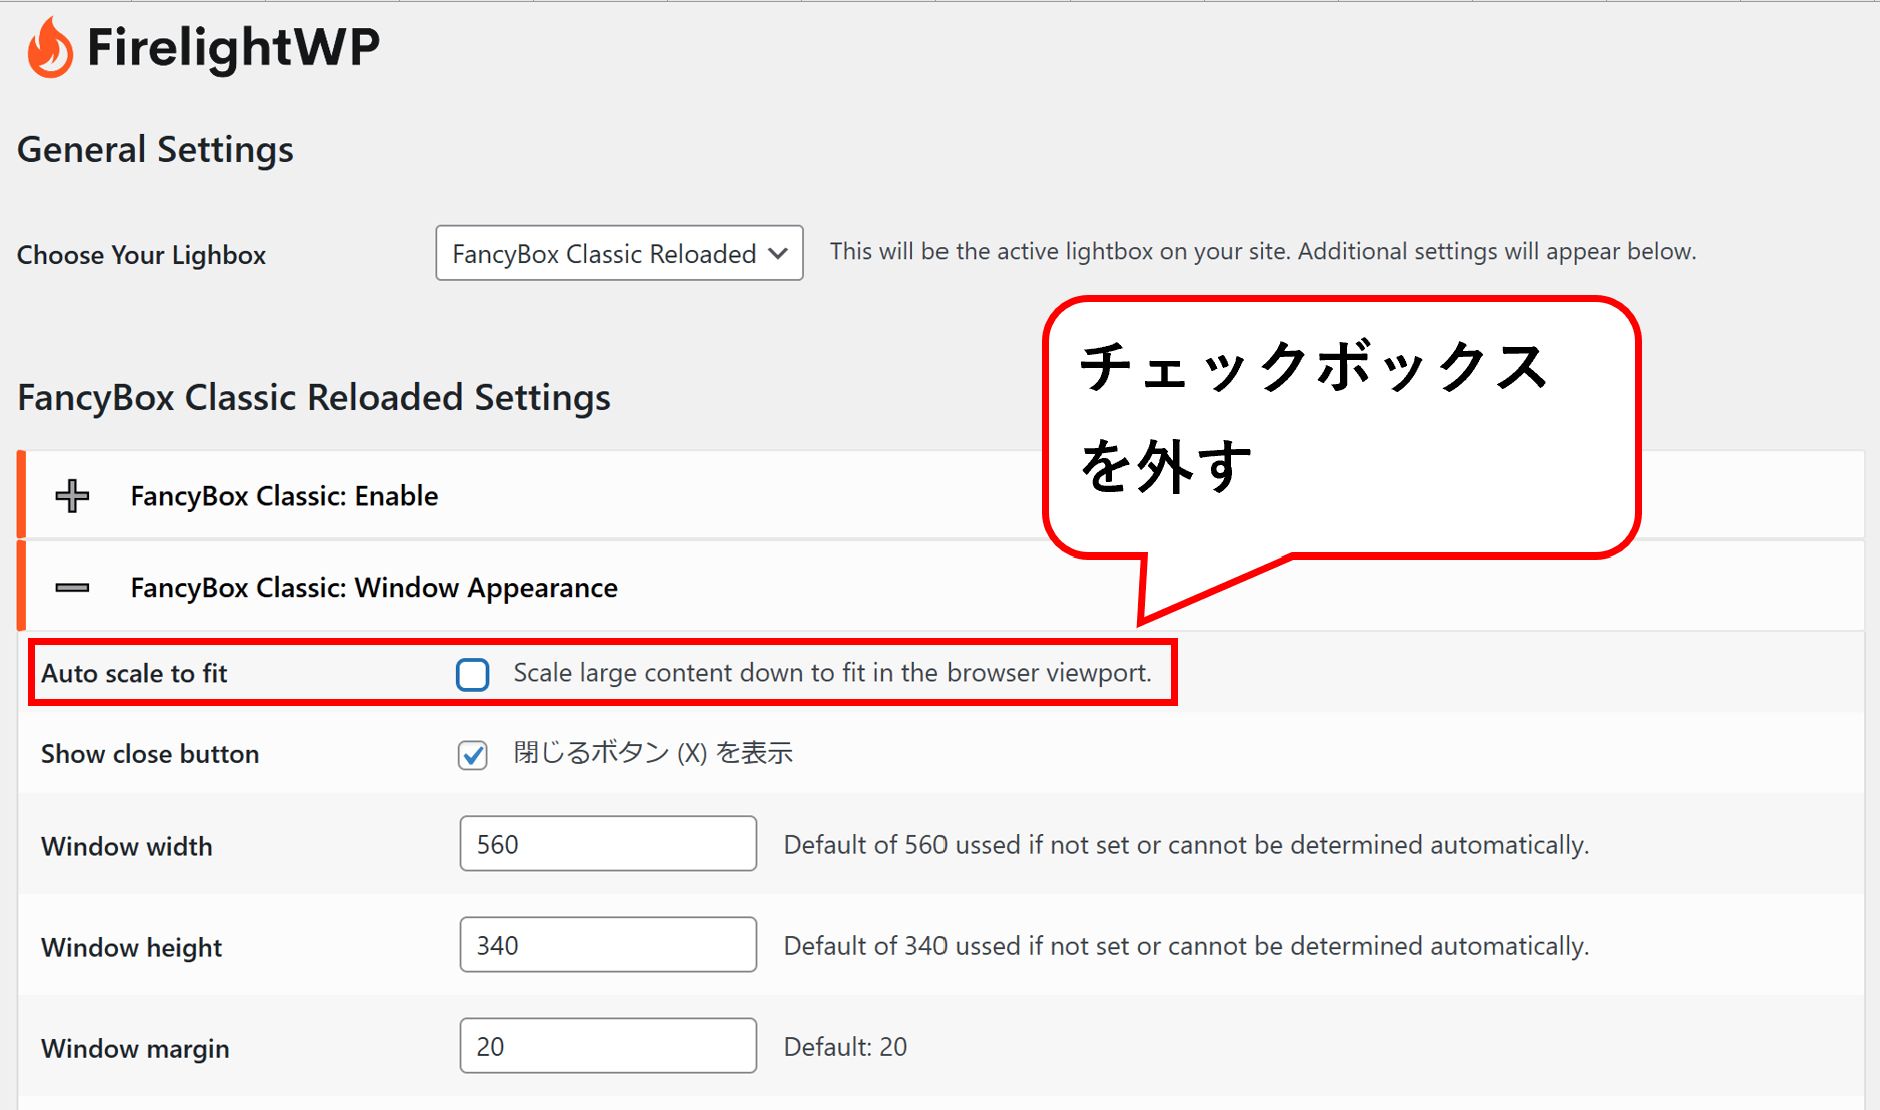Click the FirelightWP flame logo icon
The height and width of the screenshot is (1110, 1880).
pos(49,48)
